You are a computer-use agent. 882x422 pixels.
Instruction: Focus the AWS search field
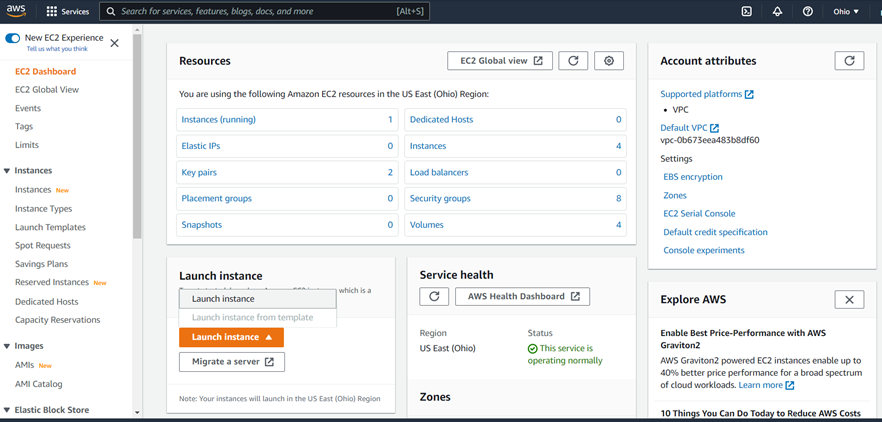(264, 11)
